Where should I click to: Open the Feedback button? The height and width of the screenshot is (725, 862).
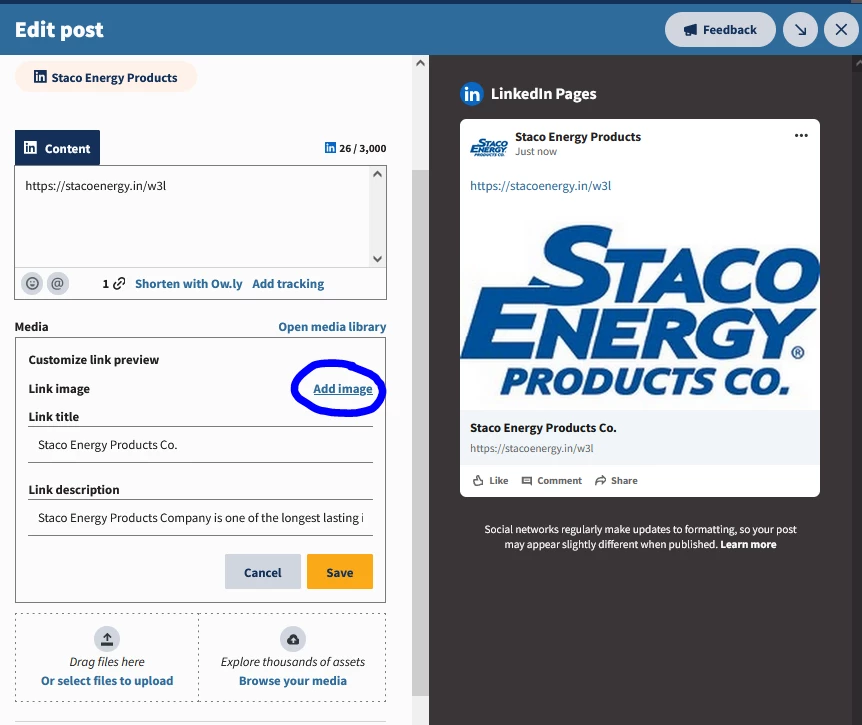[720, 30]
